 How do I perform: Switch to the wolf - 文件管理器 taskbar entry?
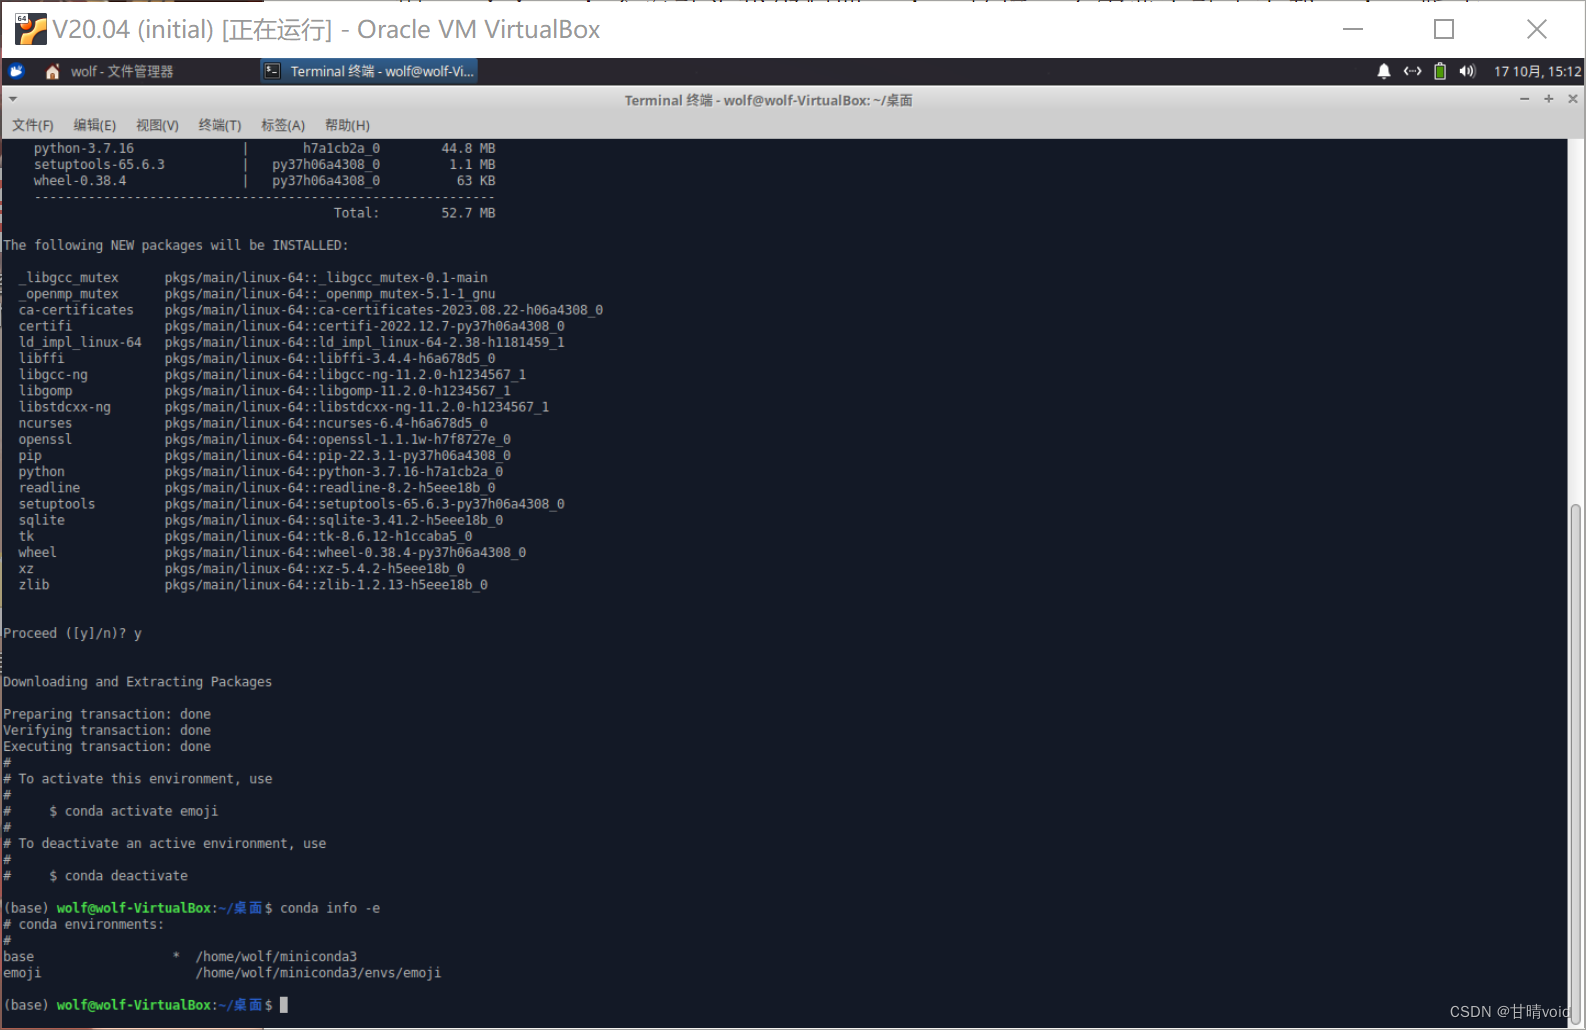click(122, 71)
